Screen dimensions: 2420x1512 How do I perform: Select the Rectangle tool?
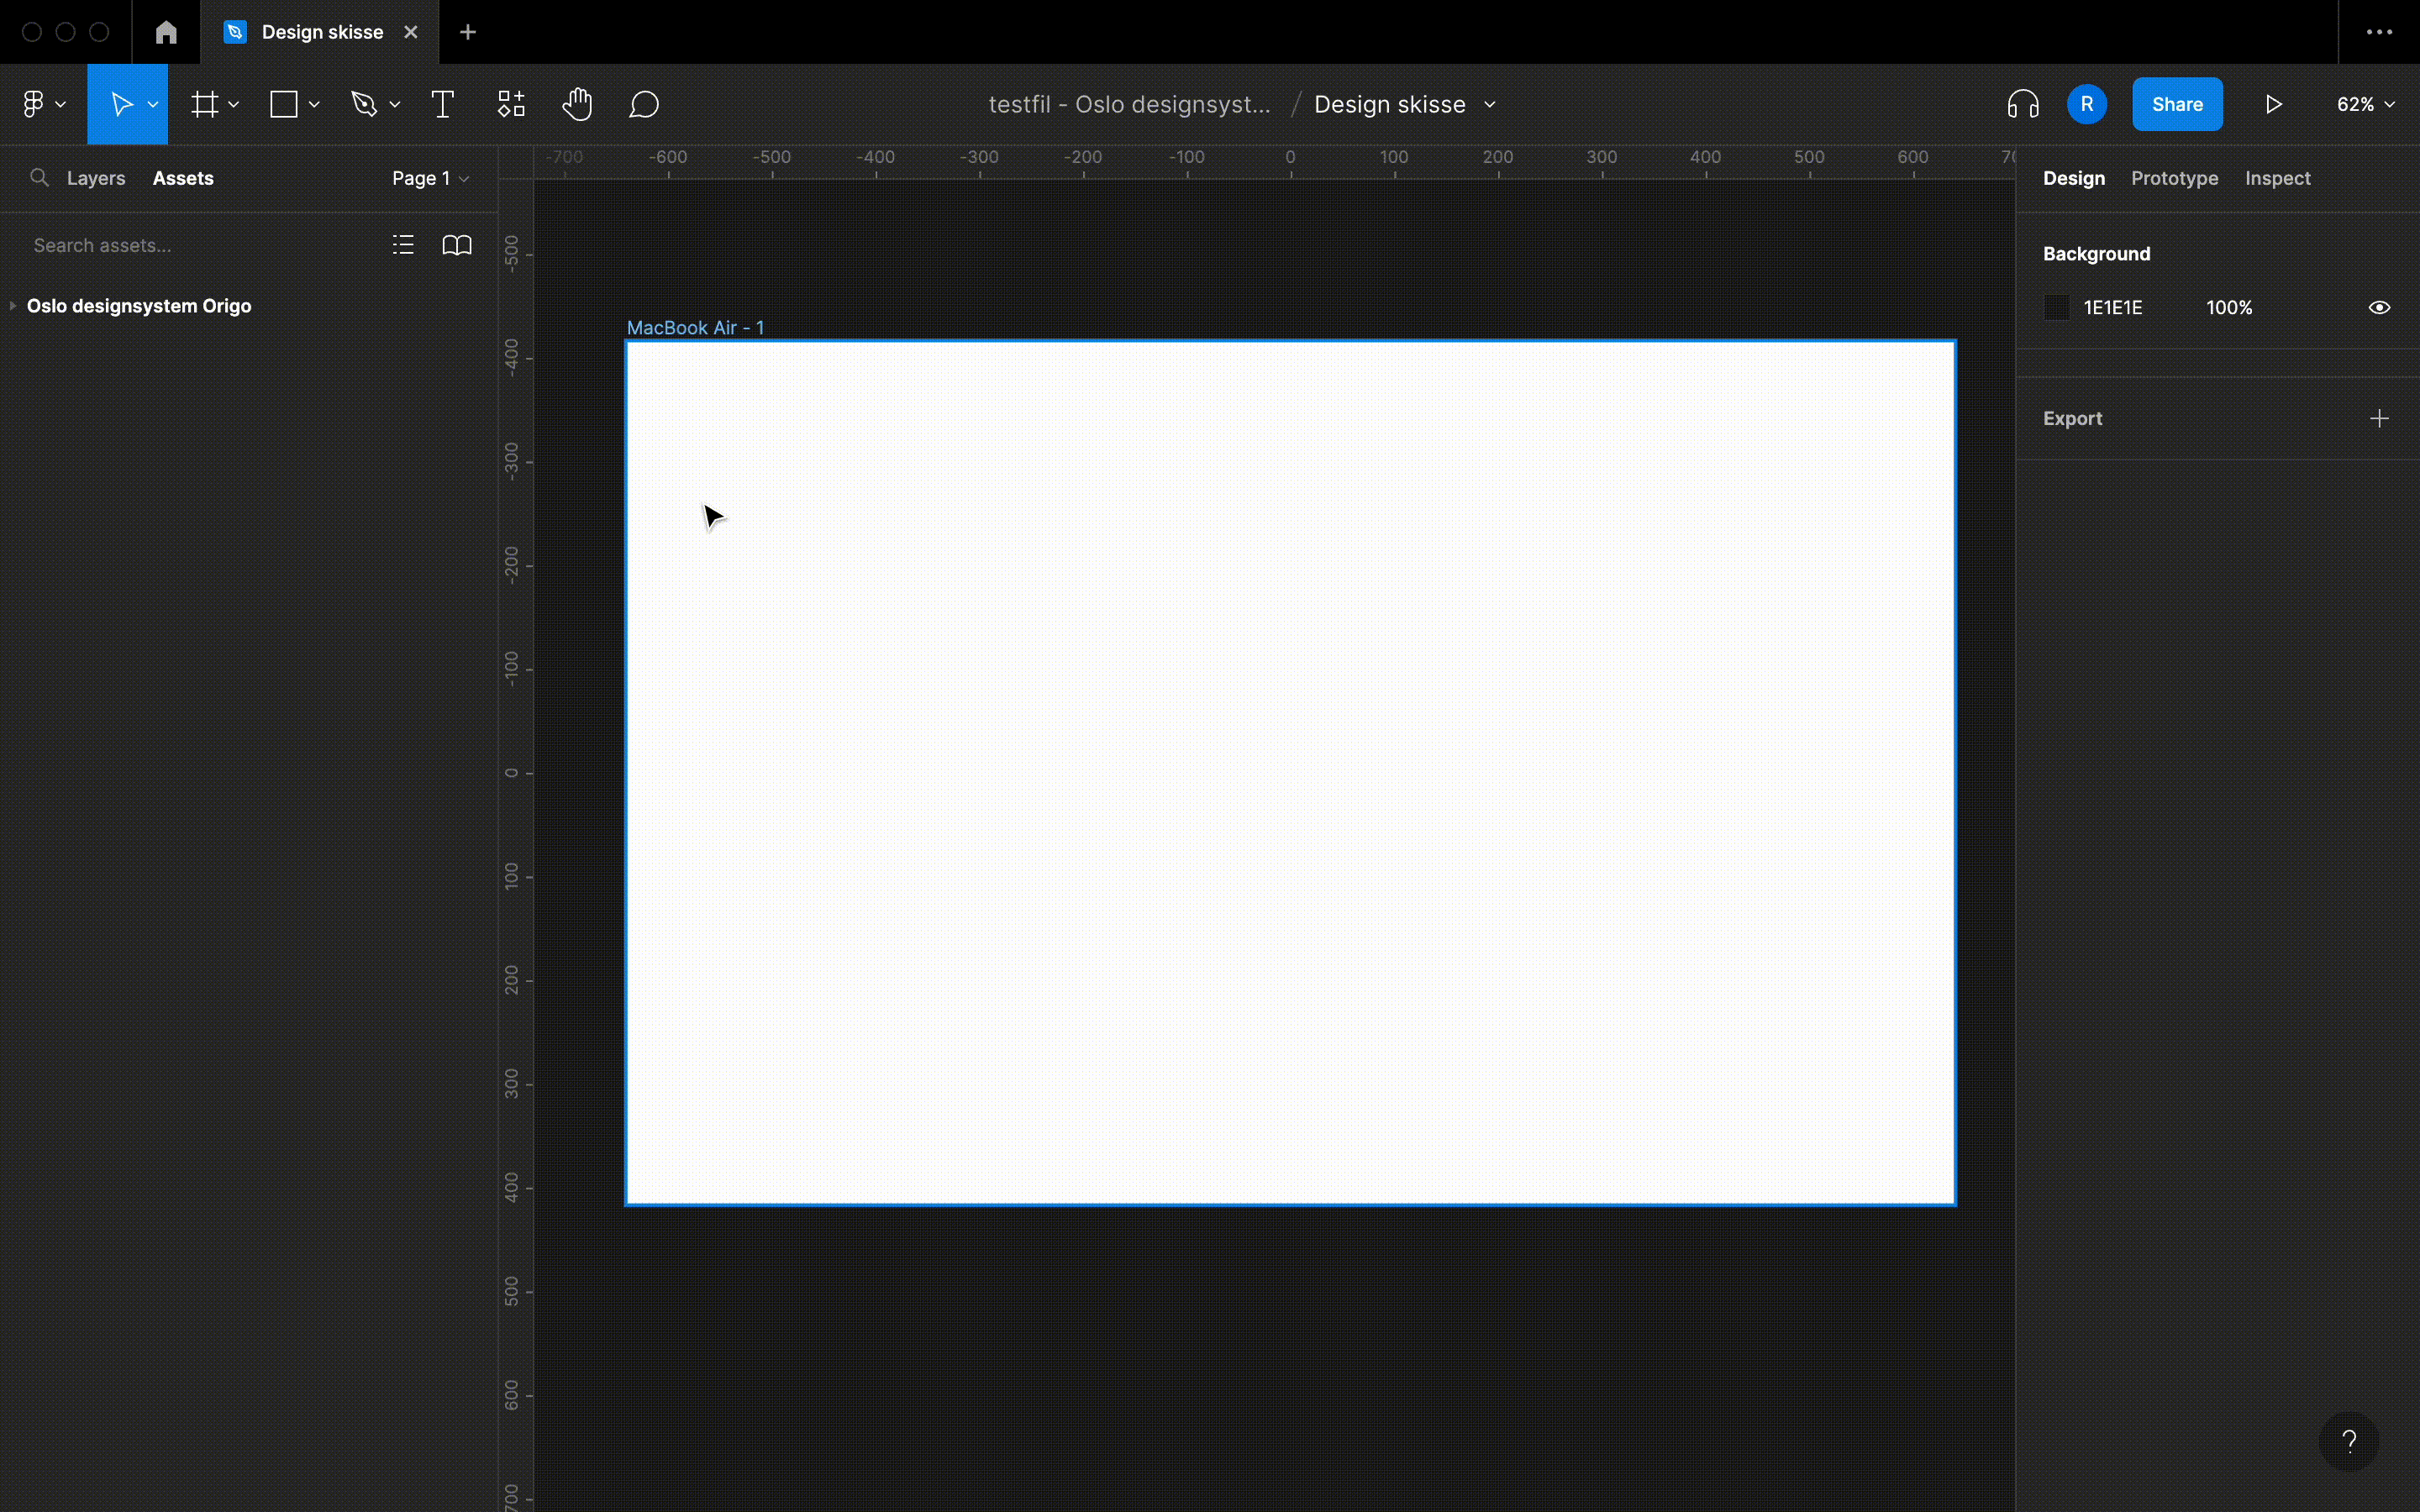[x=285, y=103]
